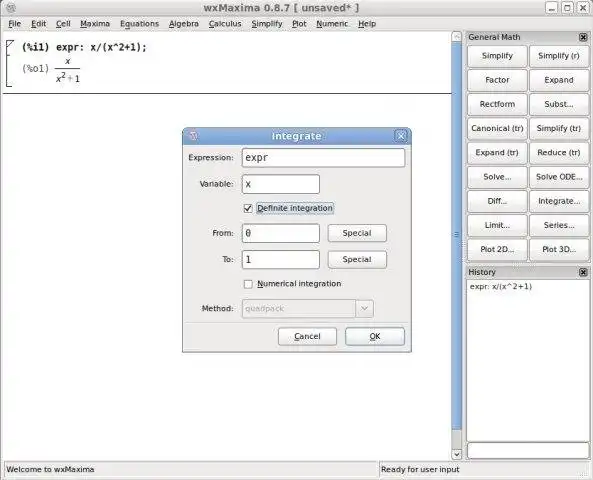Open the Equations menu

tap(140, 24)
